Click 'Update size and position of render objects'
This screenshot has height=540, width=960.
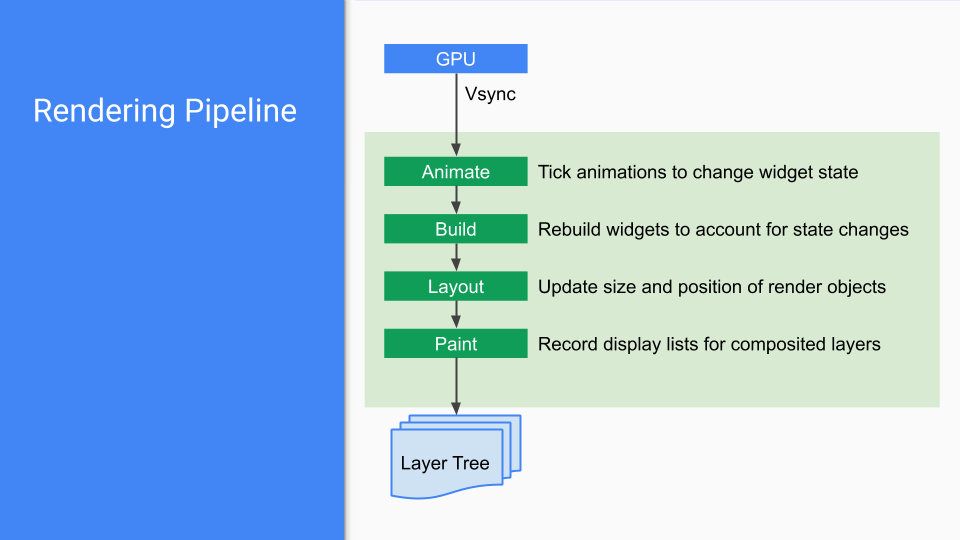(711, 287)
